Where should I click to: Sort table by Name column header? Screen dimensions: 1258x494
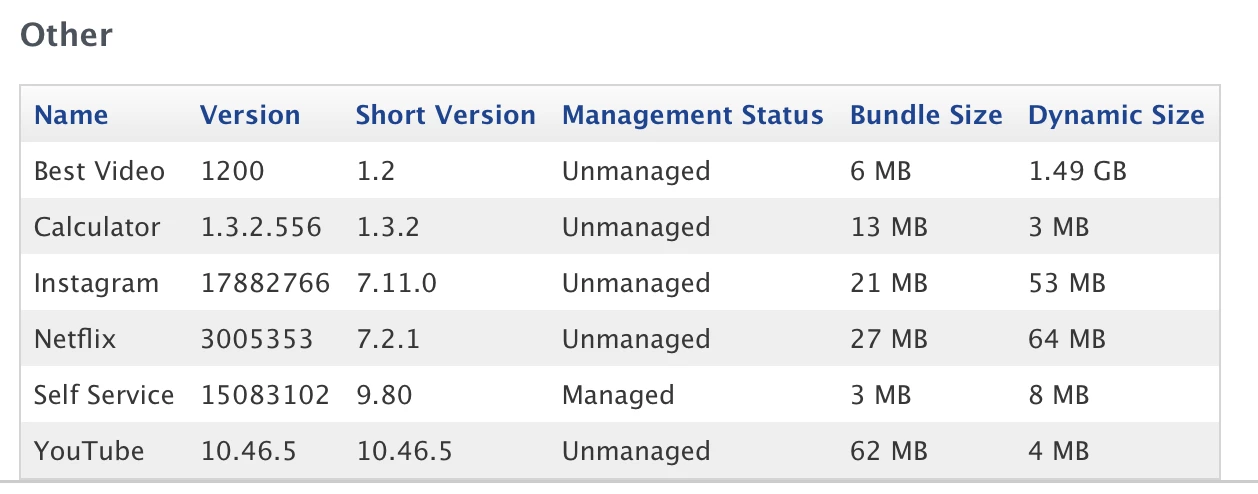[71, 115]
